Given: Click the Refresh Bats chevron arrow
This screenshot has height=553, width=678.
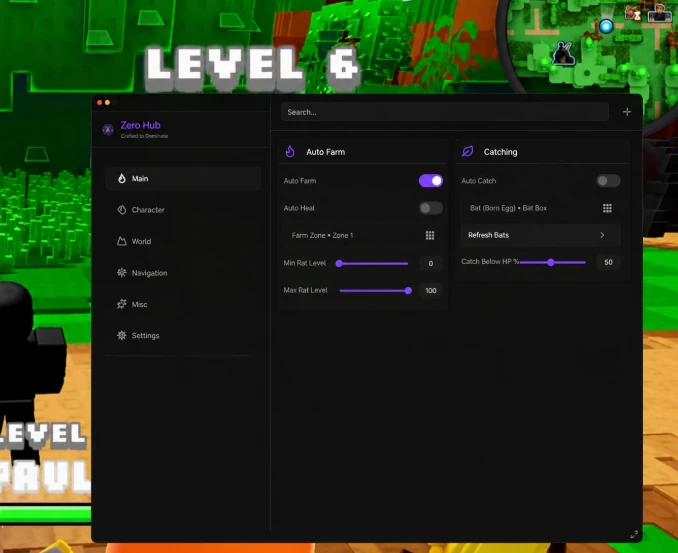Looking at the screenshot, I should tap(602, 235).
